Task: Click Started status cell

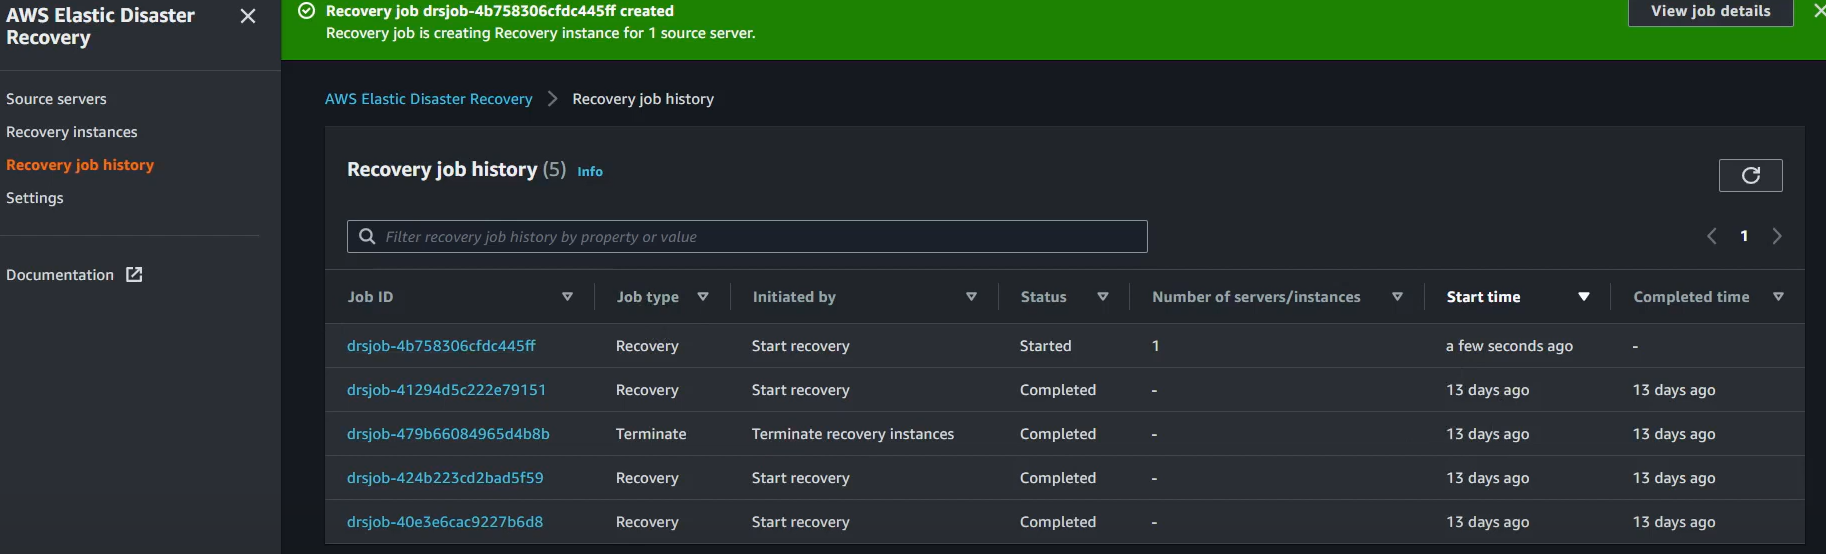Action: pyautogui.click(x=1045, y=345)
